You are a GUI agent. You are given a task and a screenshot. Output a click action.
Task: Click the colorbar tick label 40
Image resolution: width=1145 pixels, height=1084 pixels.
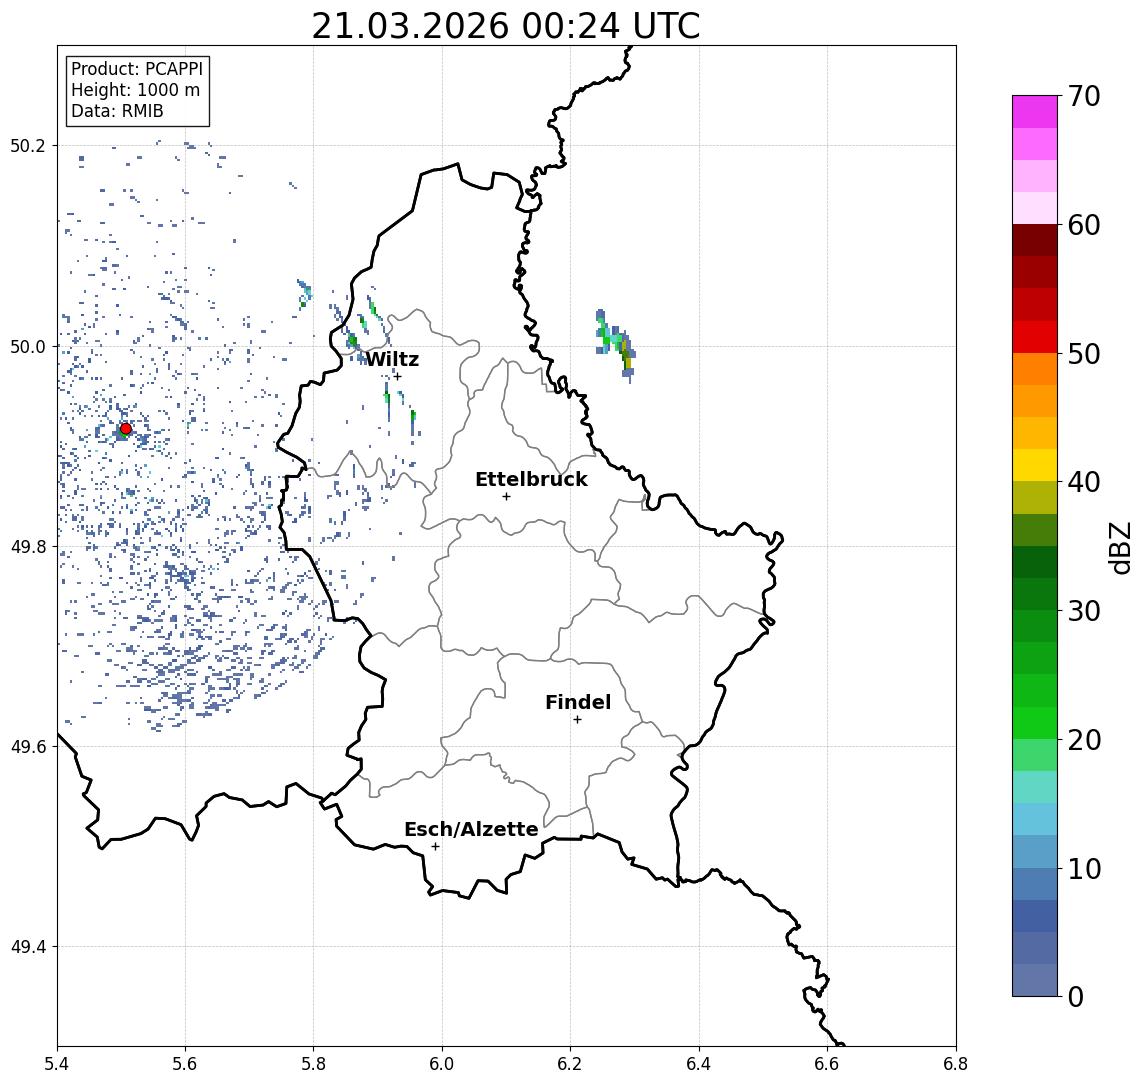point(1083,482)
